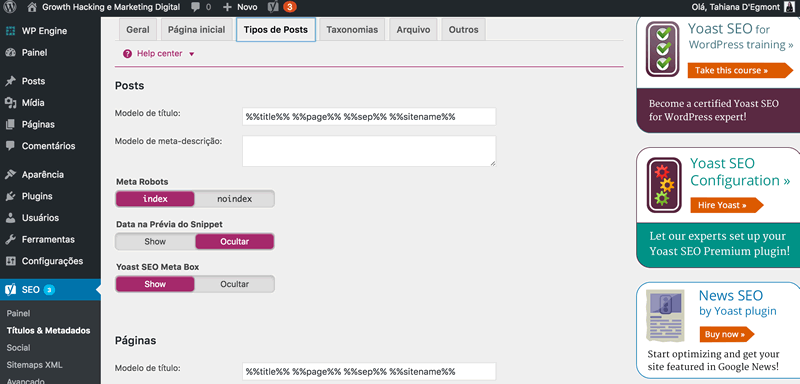Click the plus icon for Novo

[x=228, y=7]
